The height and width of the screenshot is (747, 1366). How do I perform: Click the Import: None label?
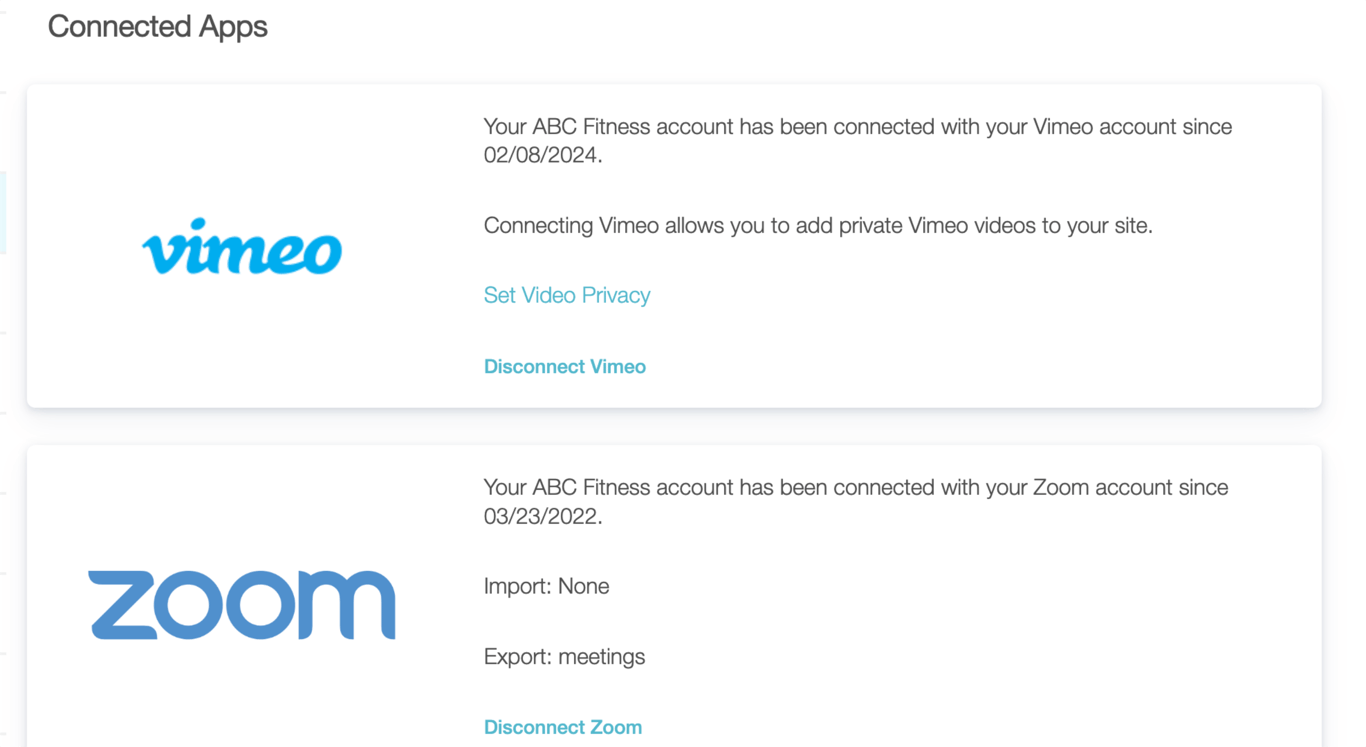coord(546,586)
